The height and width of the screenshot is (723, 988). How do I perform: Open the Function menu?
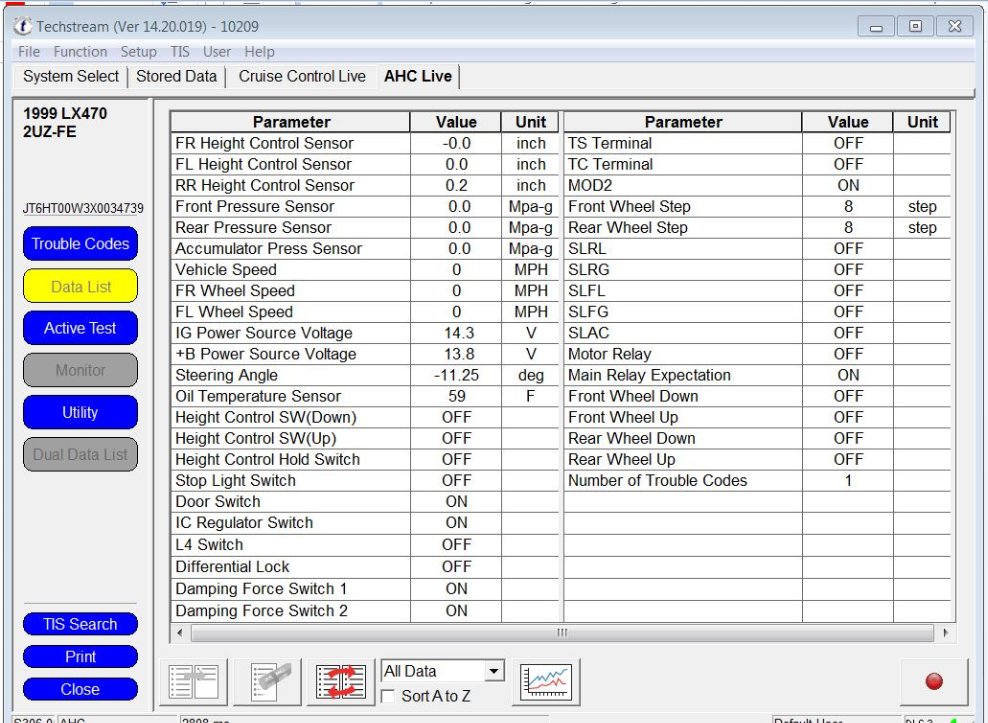tap(80, 52)
